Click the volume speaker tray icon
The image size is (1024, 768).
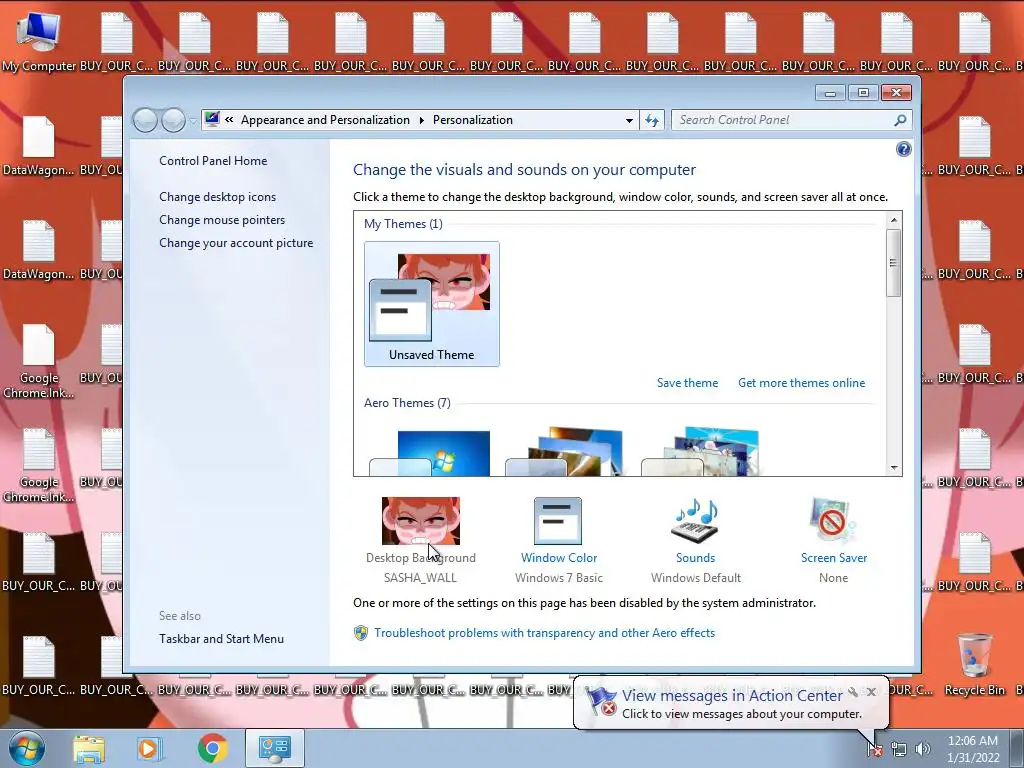point(923,750)
